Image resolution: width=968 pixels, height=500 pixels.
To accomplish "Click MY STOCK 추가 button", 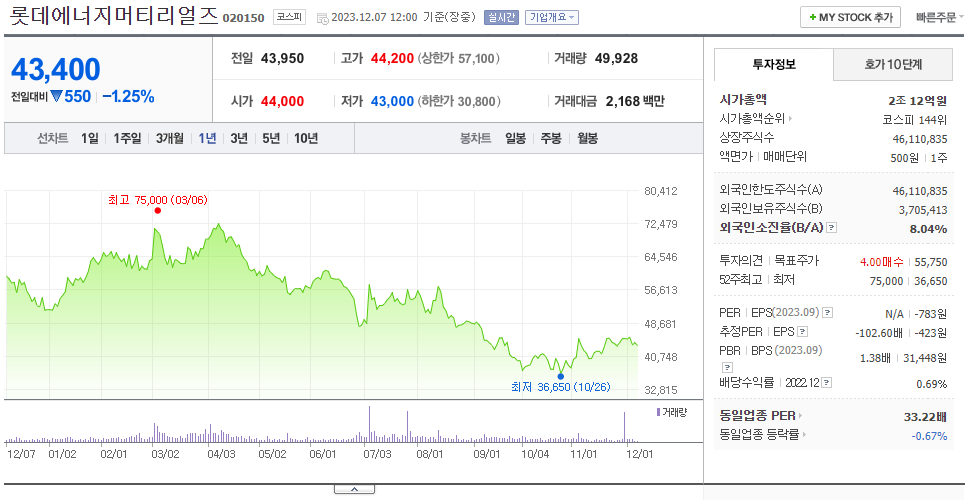I will [850, 17].
